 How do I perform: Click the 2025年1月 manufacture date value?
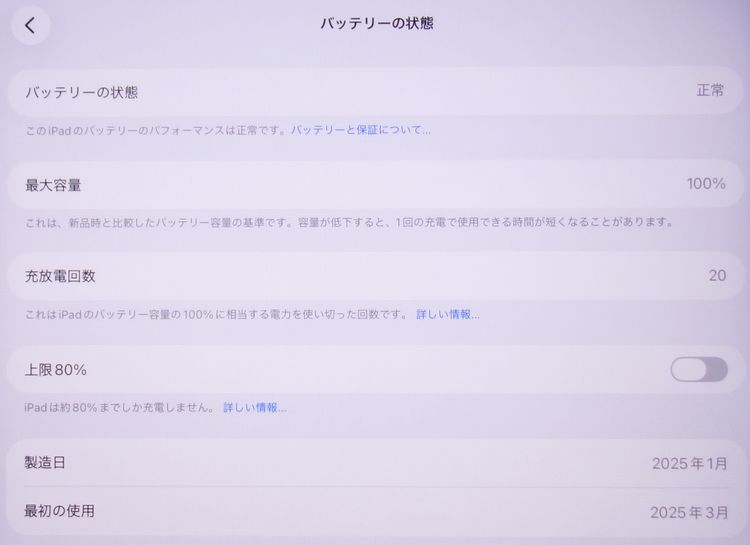tap(689, 464)
